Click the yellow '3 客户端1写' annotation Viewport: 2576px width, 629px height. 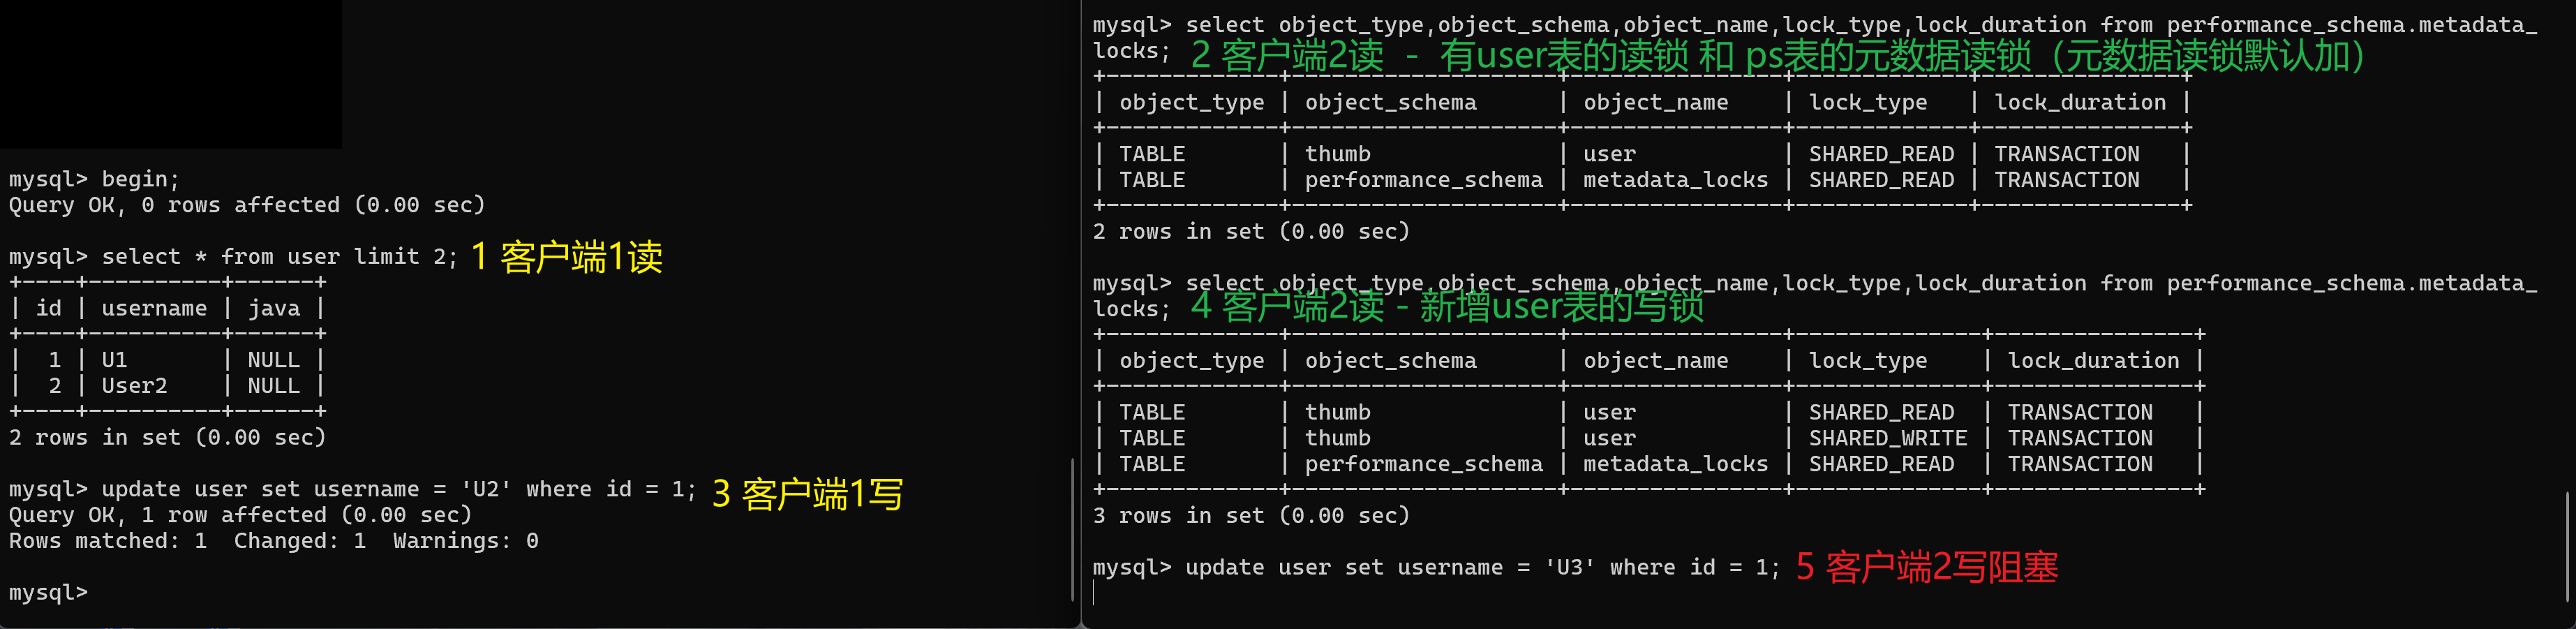coord(807,494)
